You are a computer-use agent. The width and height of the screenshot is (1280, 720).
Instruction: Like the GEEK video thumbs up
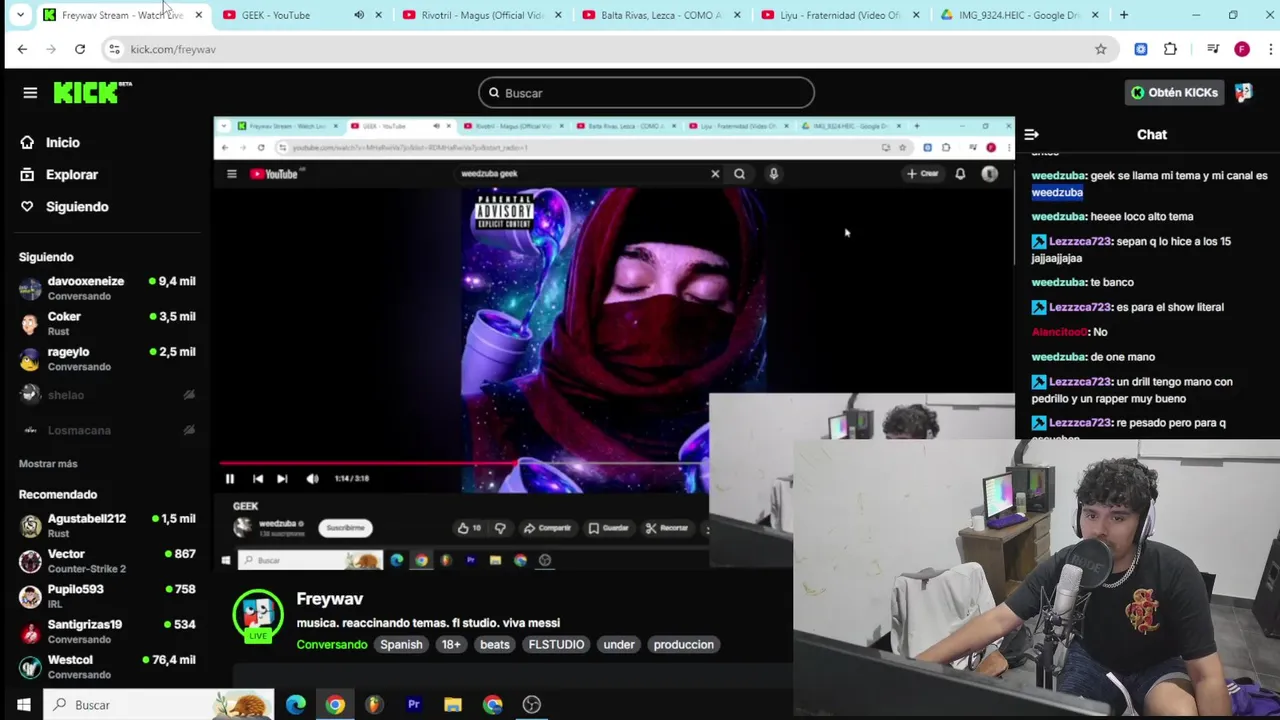pyautogui.click(x=467, y=528)
